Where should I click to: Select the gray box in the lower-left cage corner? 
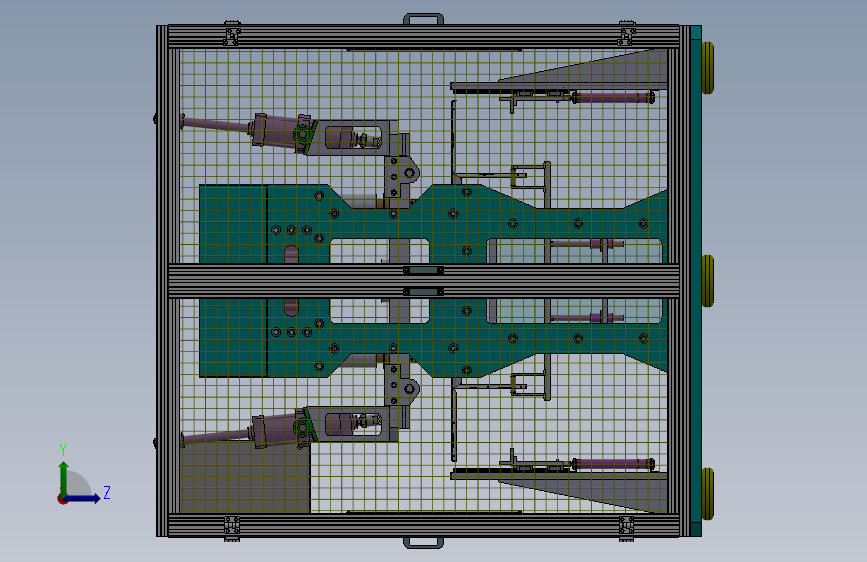pos(245,477)
